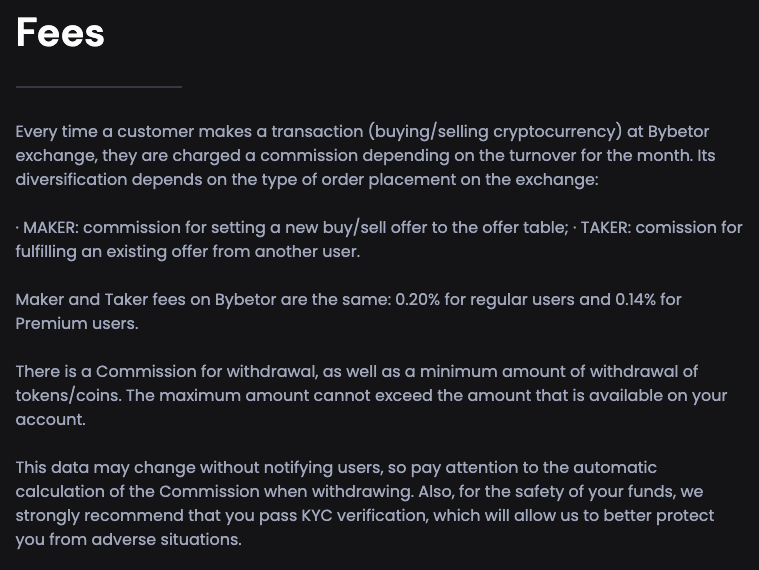Click the word Bybetor in the first paragraph

coord(678,131)
